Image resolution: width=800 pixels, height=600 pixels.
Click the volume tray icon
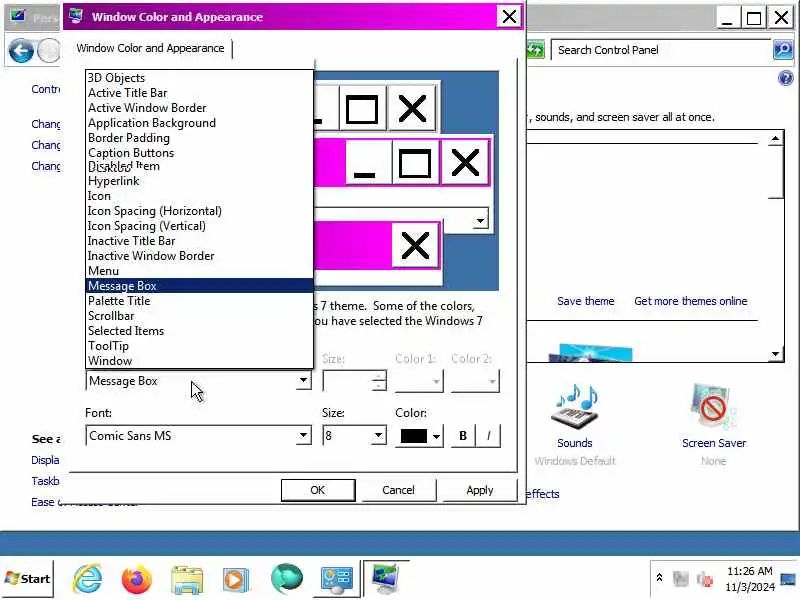705,579
